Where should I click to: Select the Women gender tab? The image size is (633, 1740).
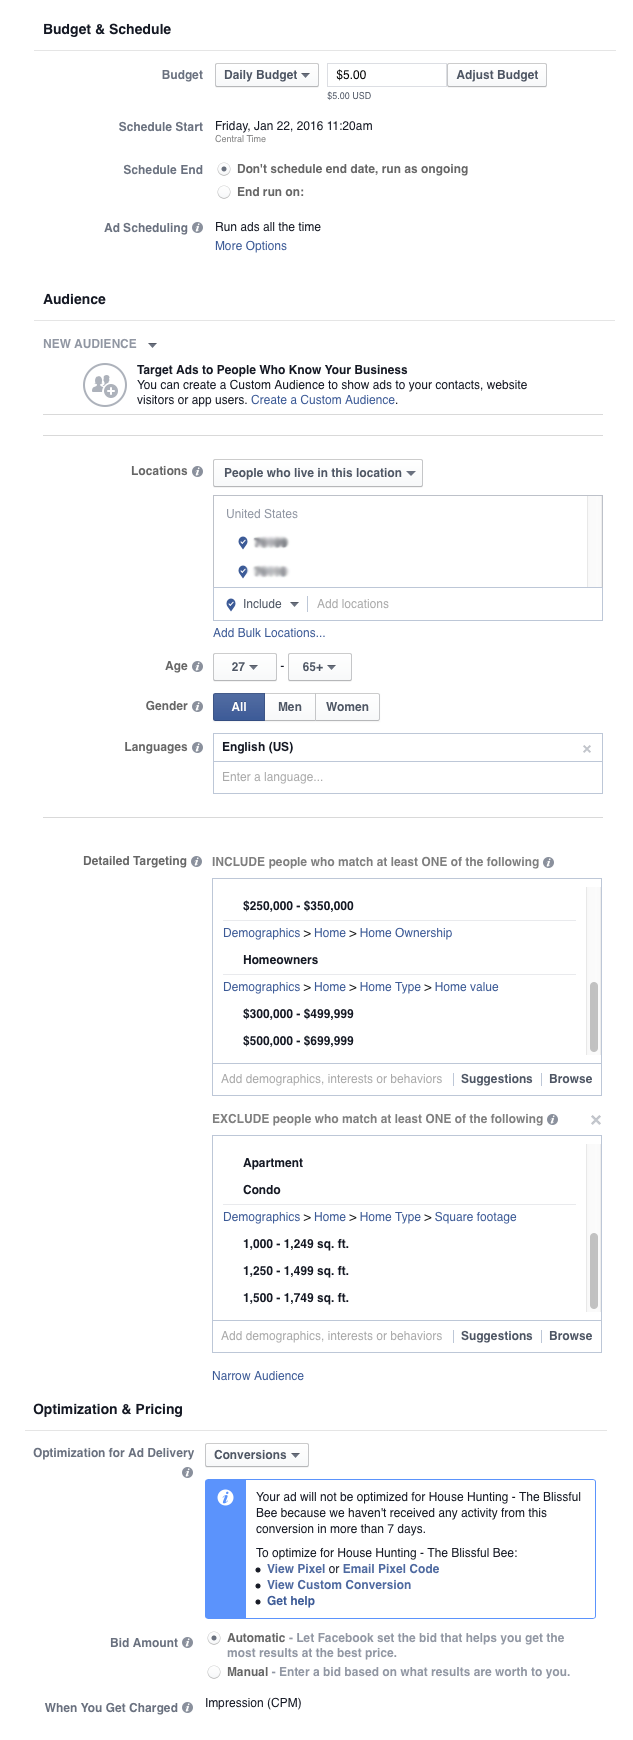point(347,707)
